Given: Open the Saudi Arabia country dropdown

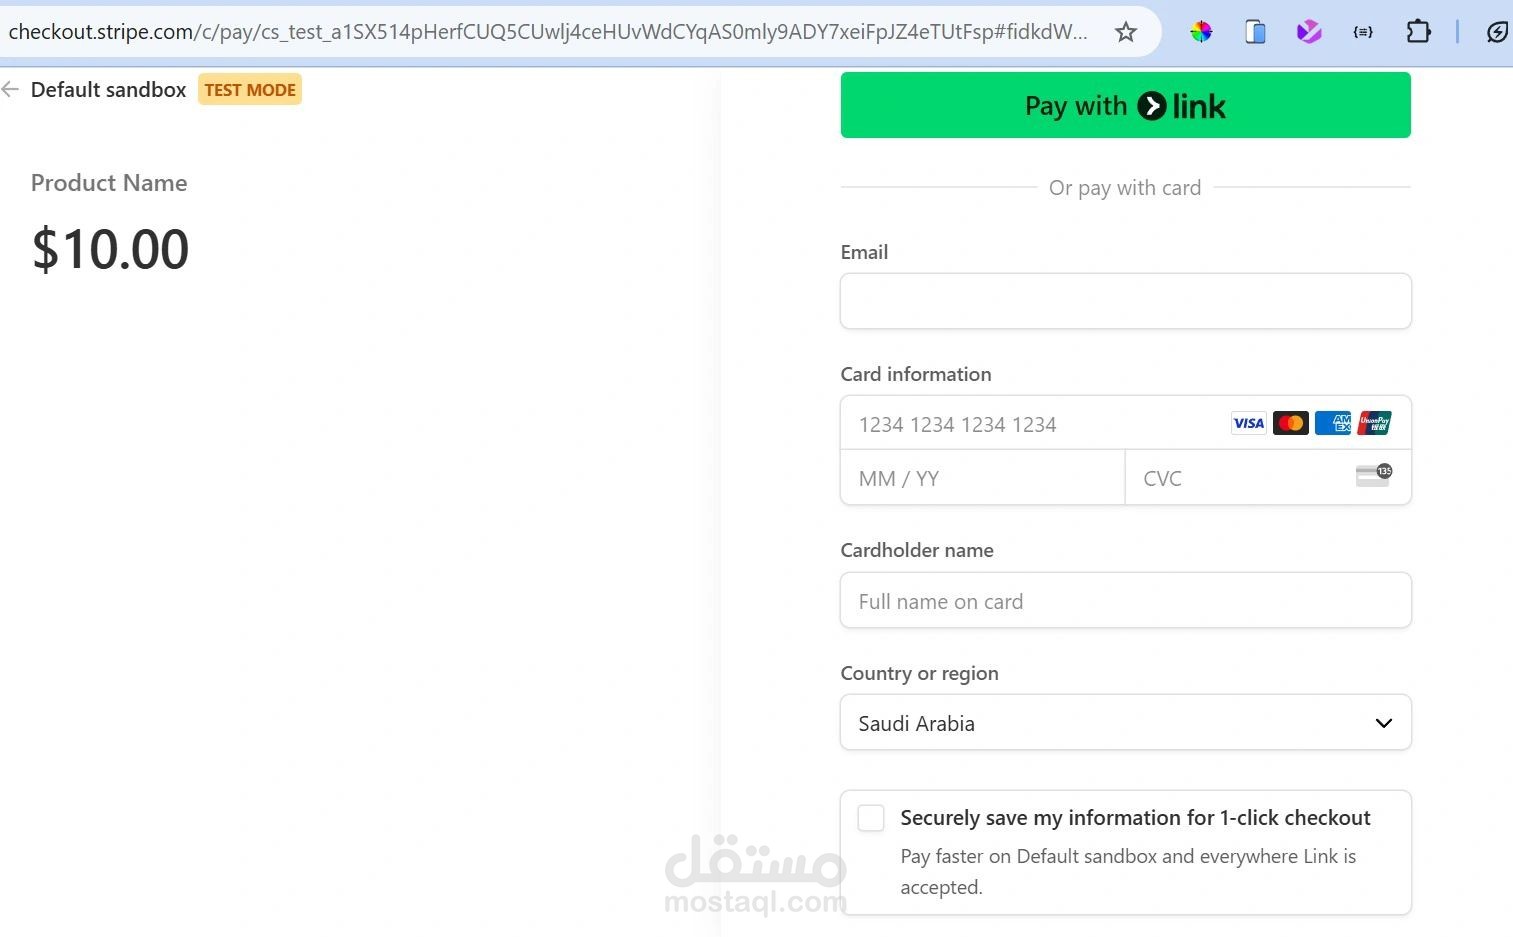Looking at the screenshot, I should point(1125,722).
